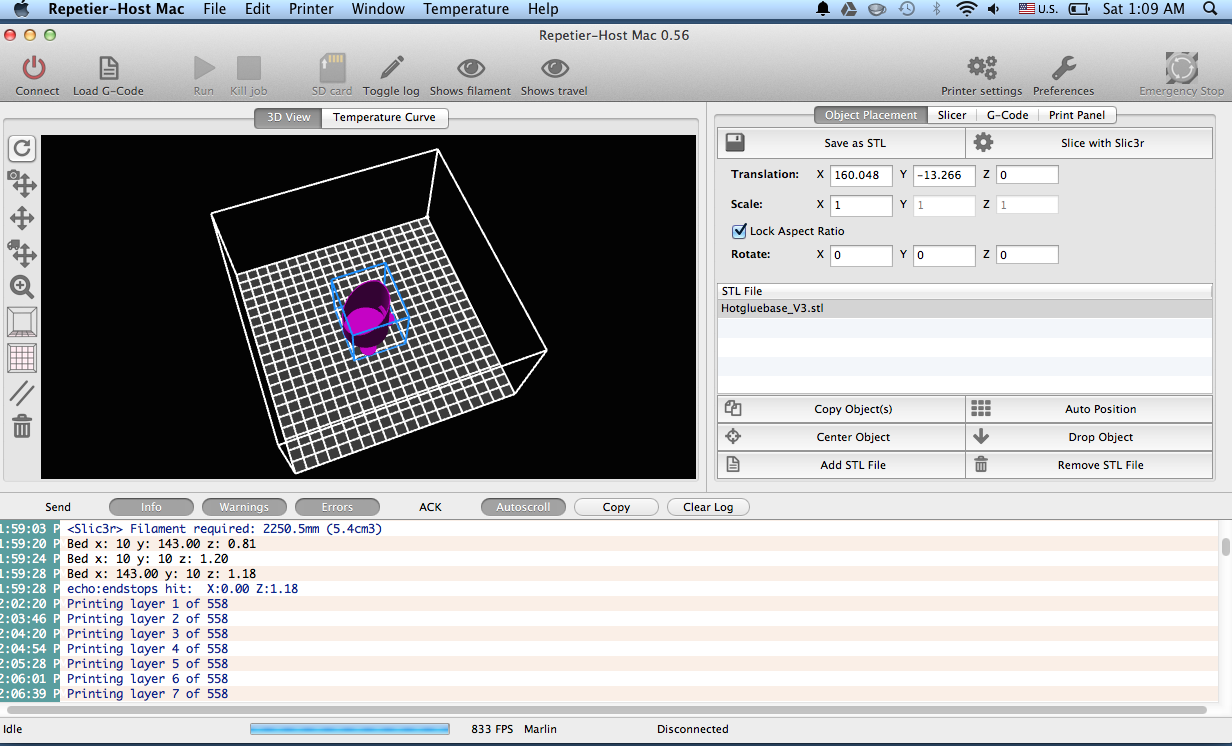Click the volume icon in menu bar

(x=993, y=9)
